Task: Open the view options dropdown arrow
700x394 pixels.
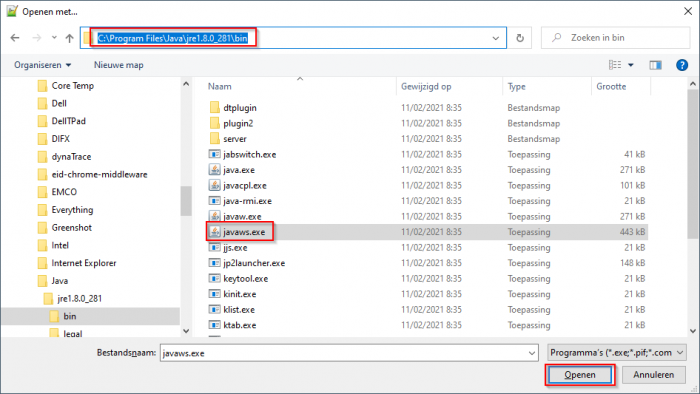Action: (631, 65)
